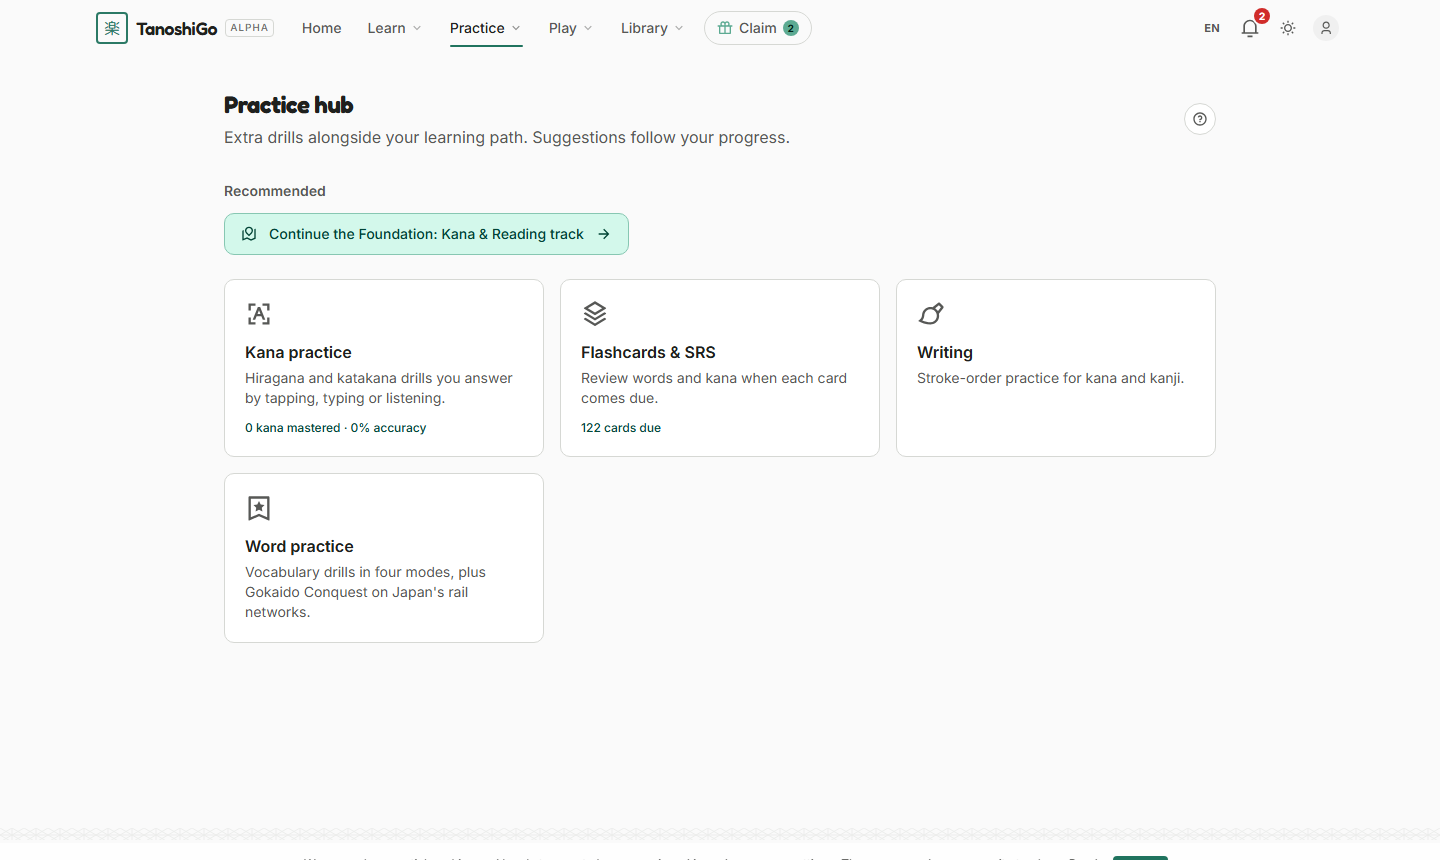Click the Claim badge count 2
This screenshot has height=860, width=1440.
791,28
